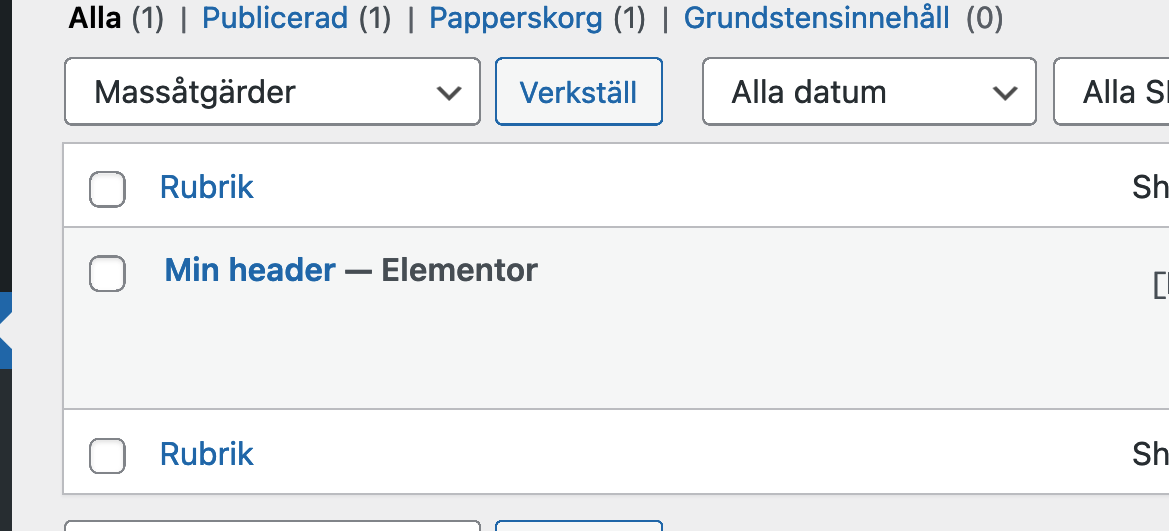Open the Min header template
Image resolution: width=1169 pixels, height=531 pixels.
(250, 270)
